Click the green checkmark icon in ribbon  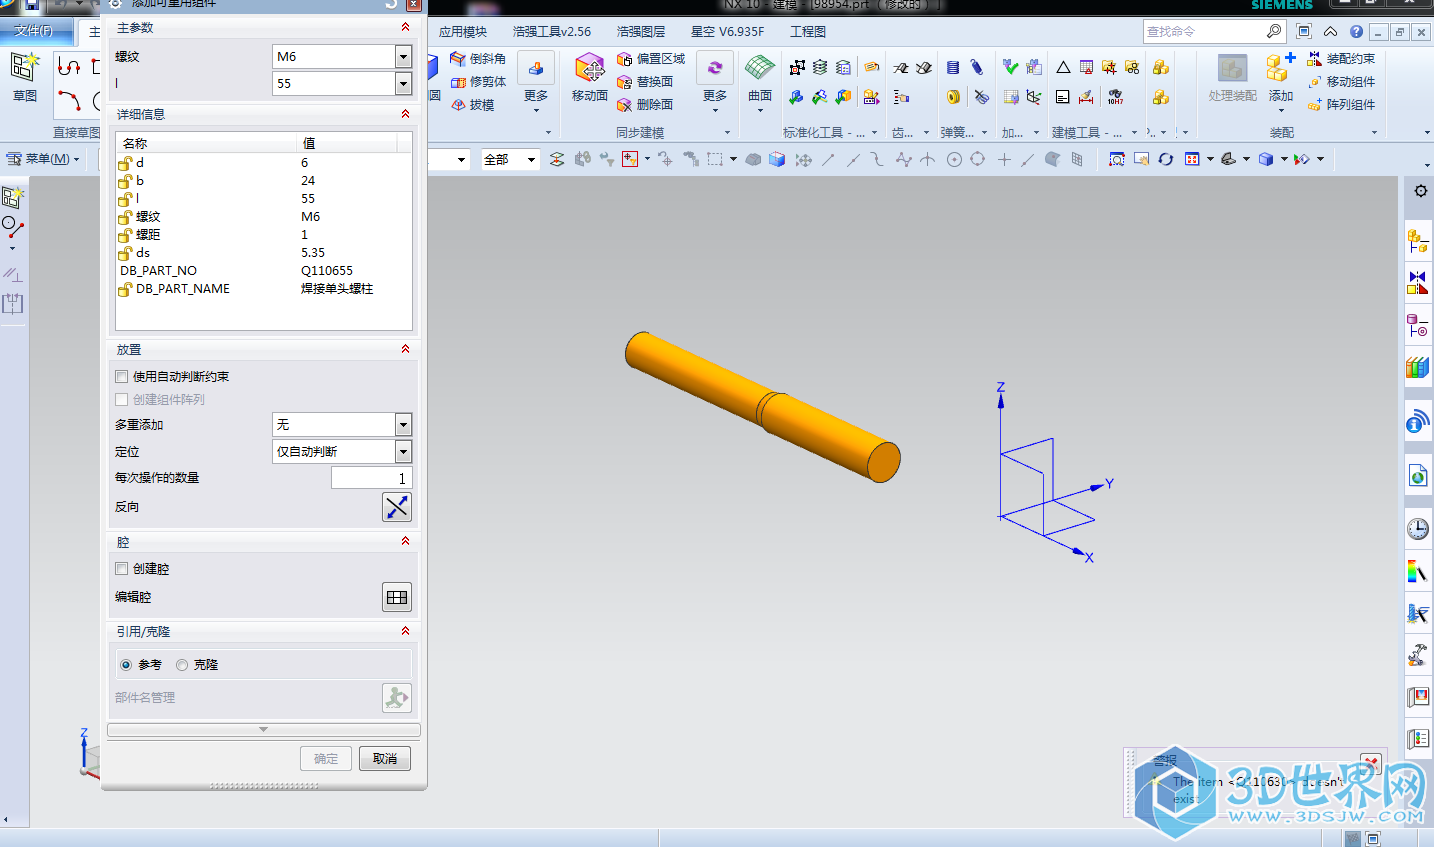tap(1011, 67)
